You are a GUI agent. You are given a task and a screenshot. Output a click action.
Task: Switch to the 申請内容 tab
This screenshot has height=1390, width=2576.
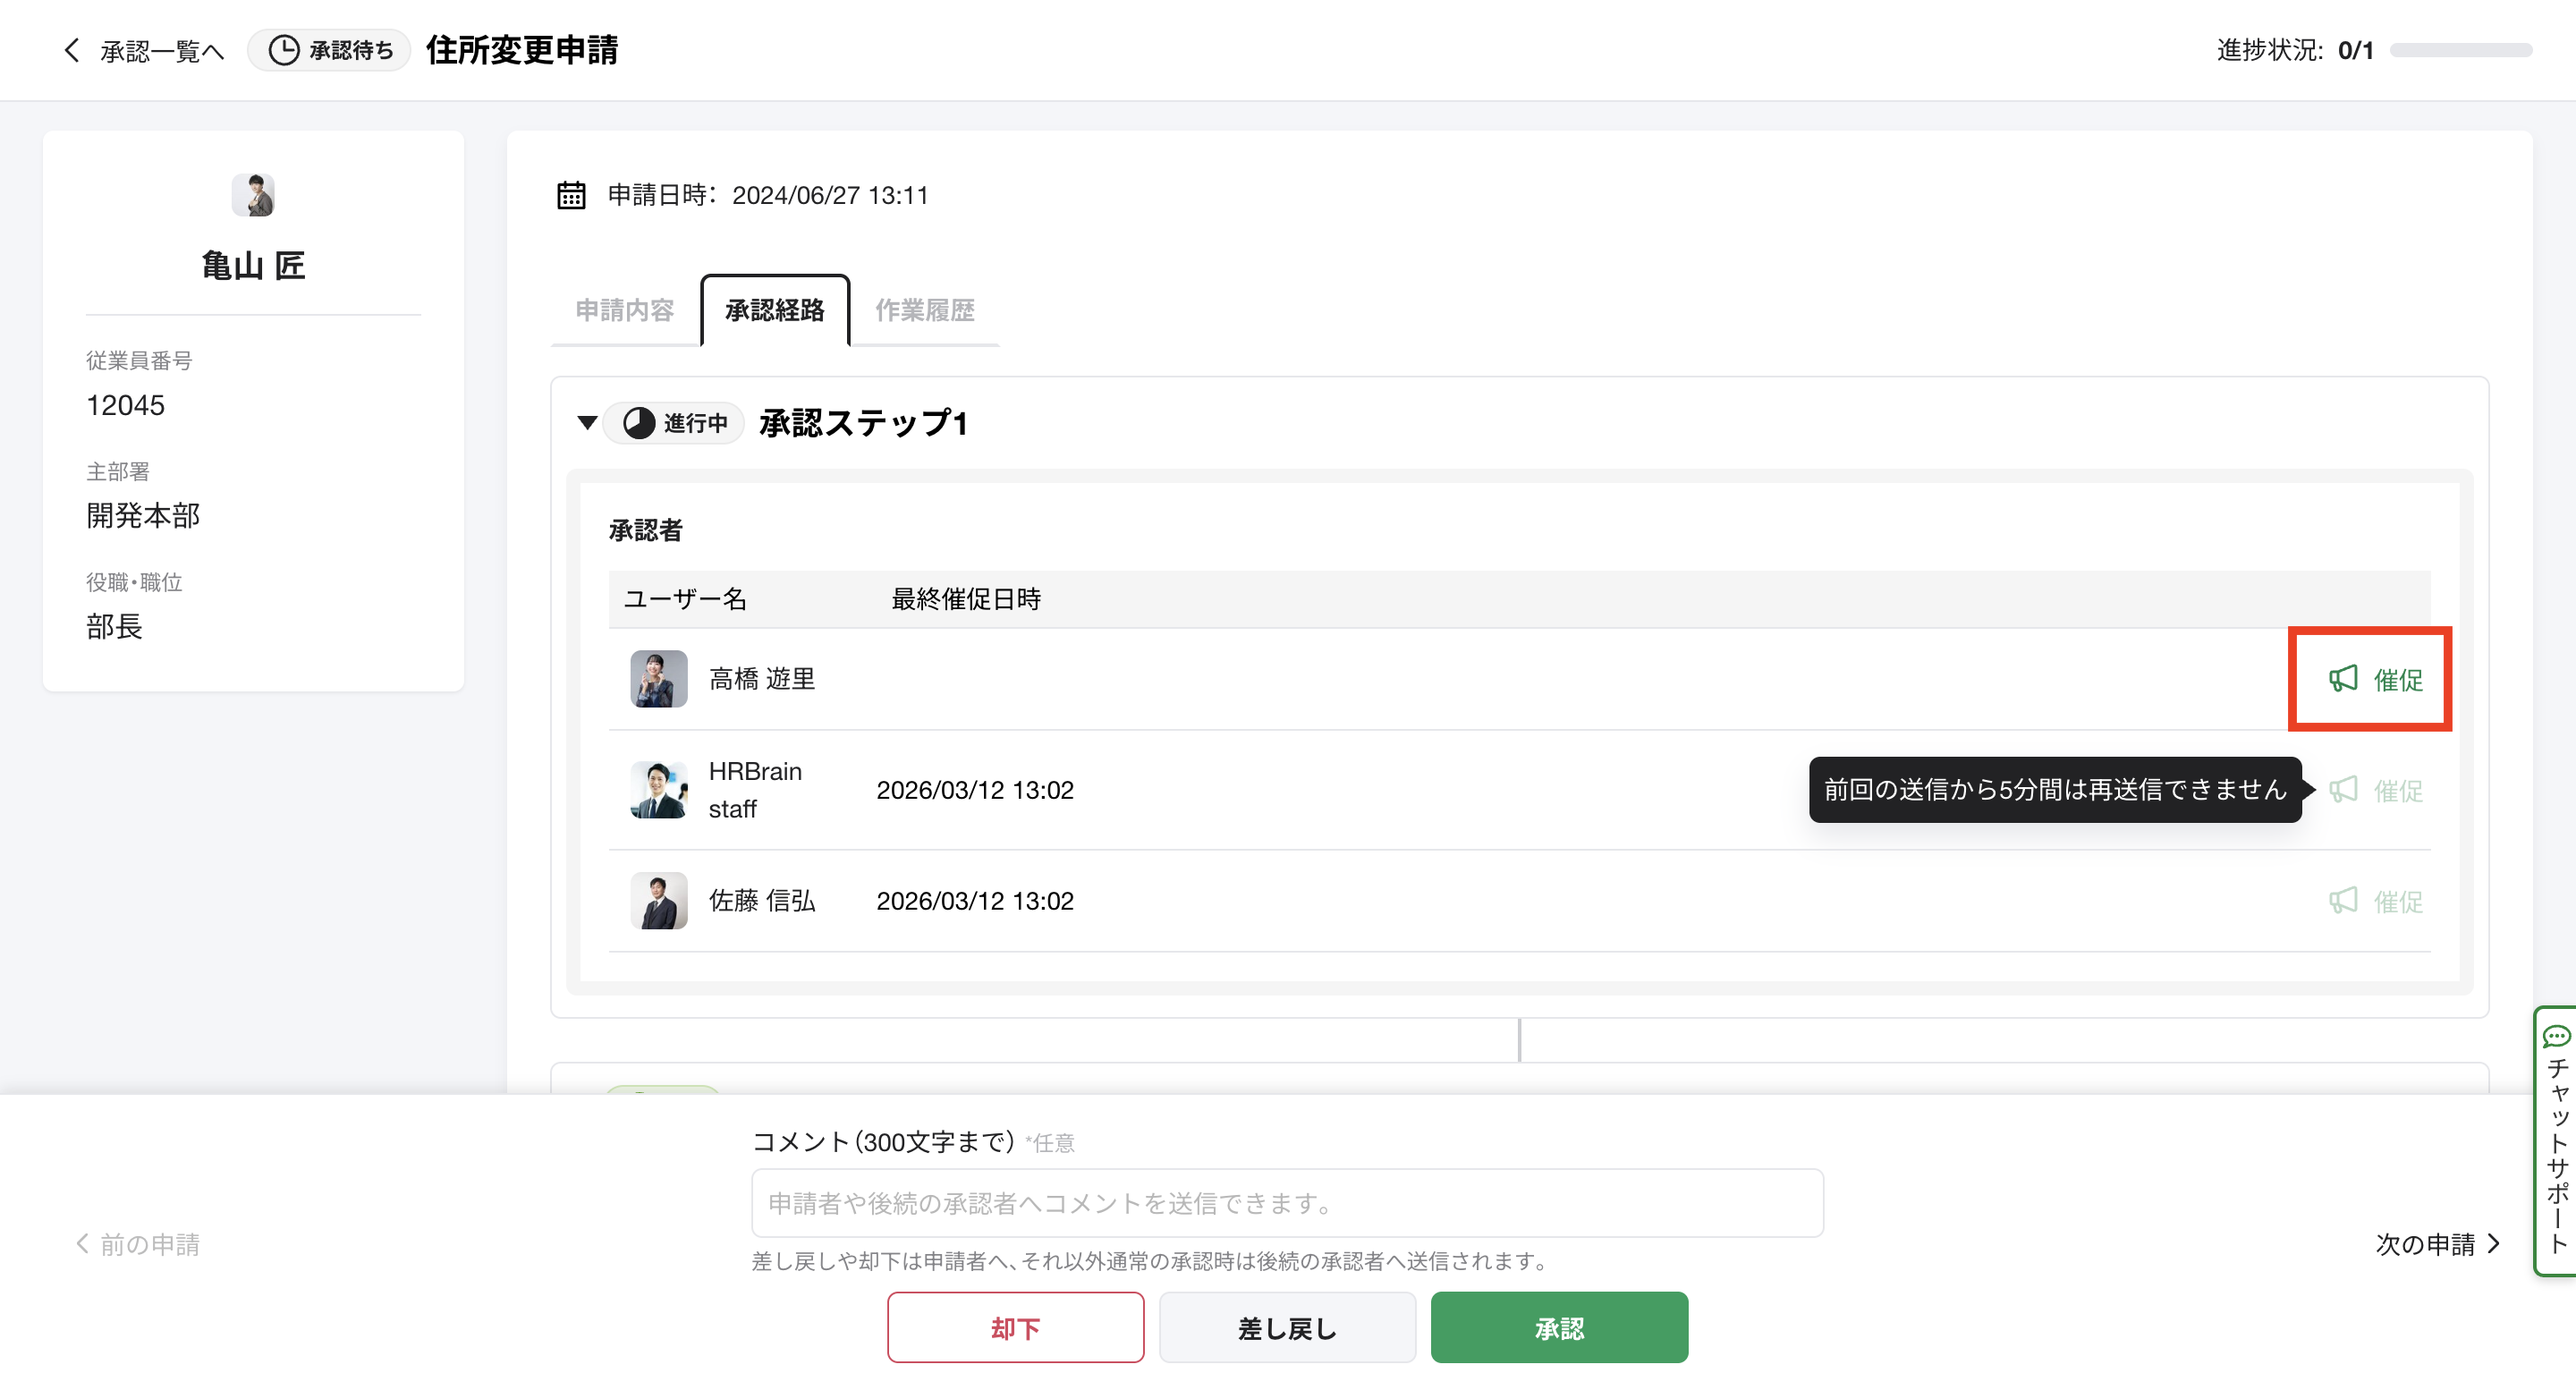coord(625,310)
